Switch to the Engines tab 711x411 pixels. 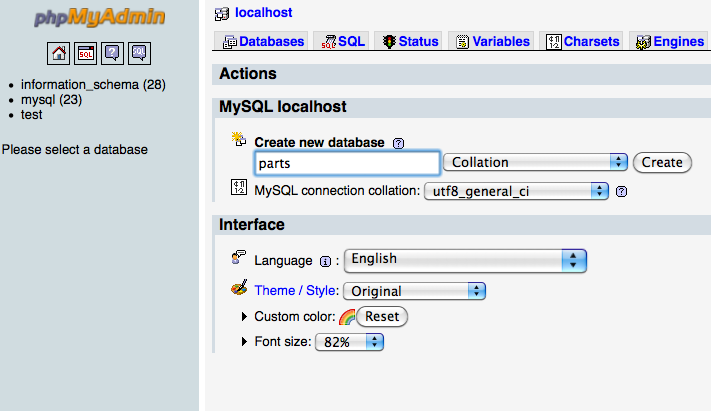(x=669, y=41)
